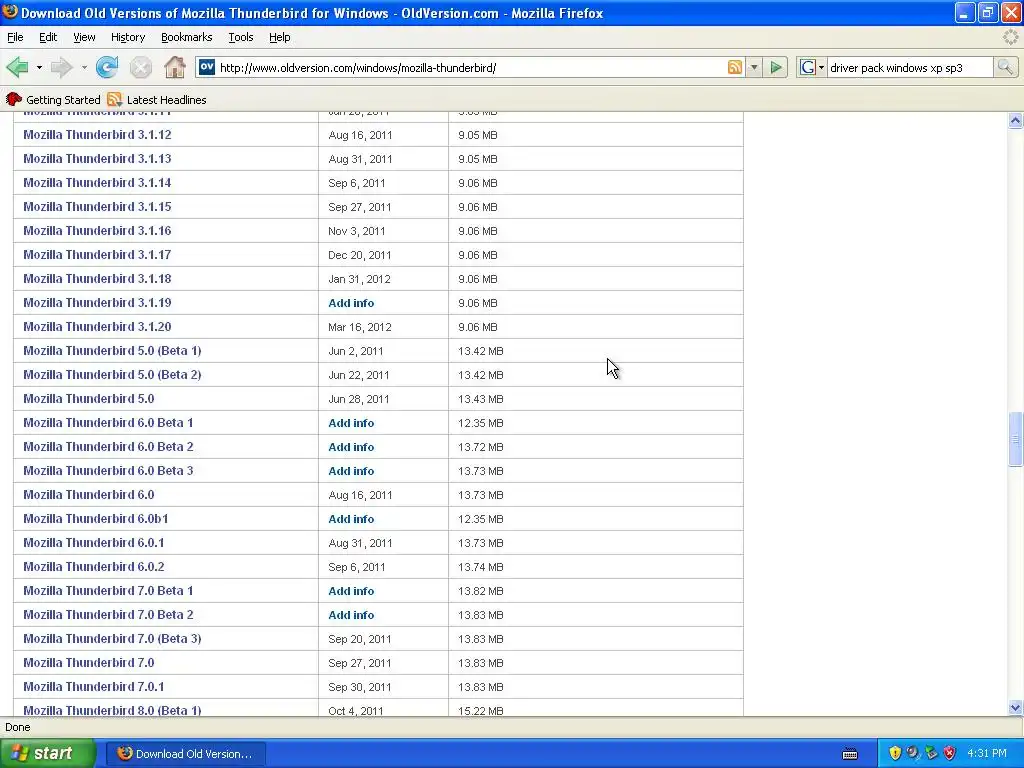Click the search box containing driver pack windows

(x=910, y=67)
